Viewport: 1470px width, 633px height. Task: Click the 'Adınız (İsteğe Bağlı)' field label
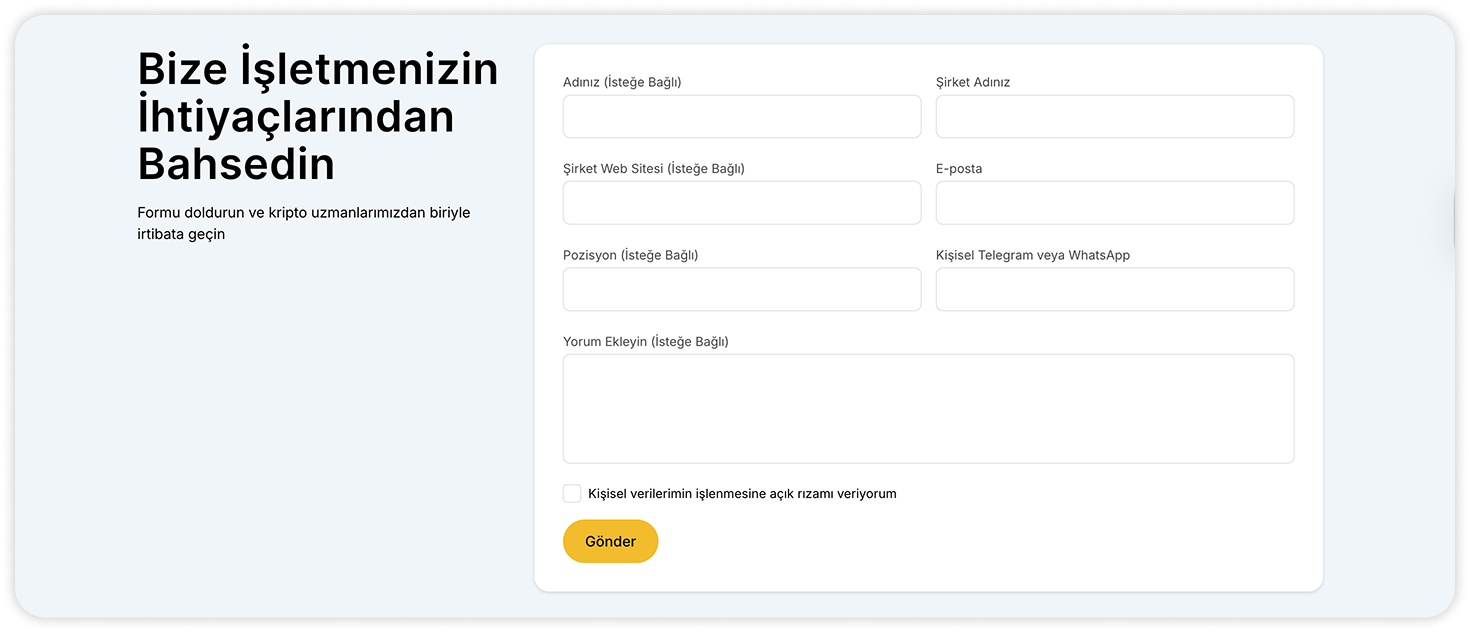[x=622, y=82]
